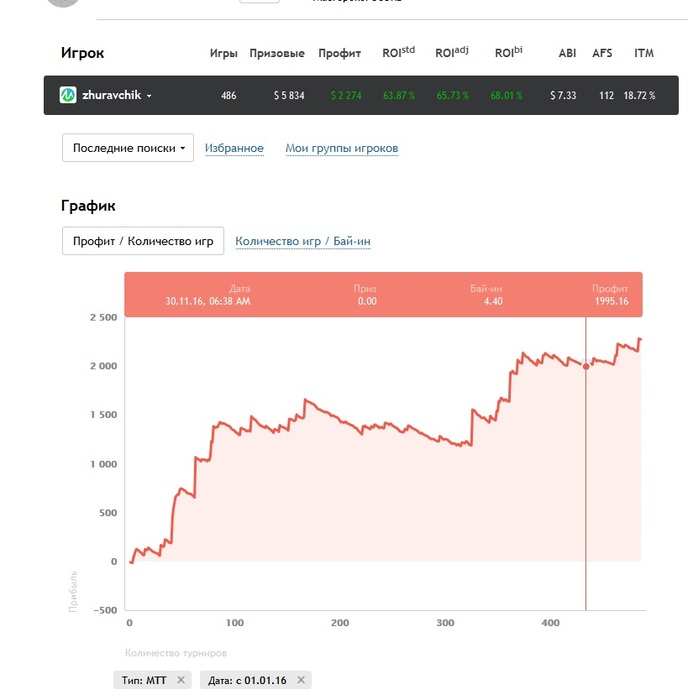The image size is (688, 700).
Task: Click the red data point on chart
Action: point(586,366)
